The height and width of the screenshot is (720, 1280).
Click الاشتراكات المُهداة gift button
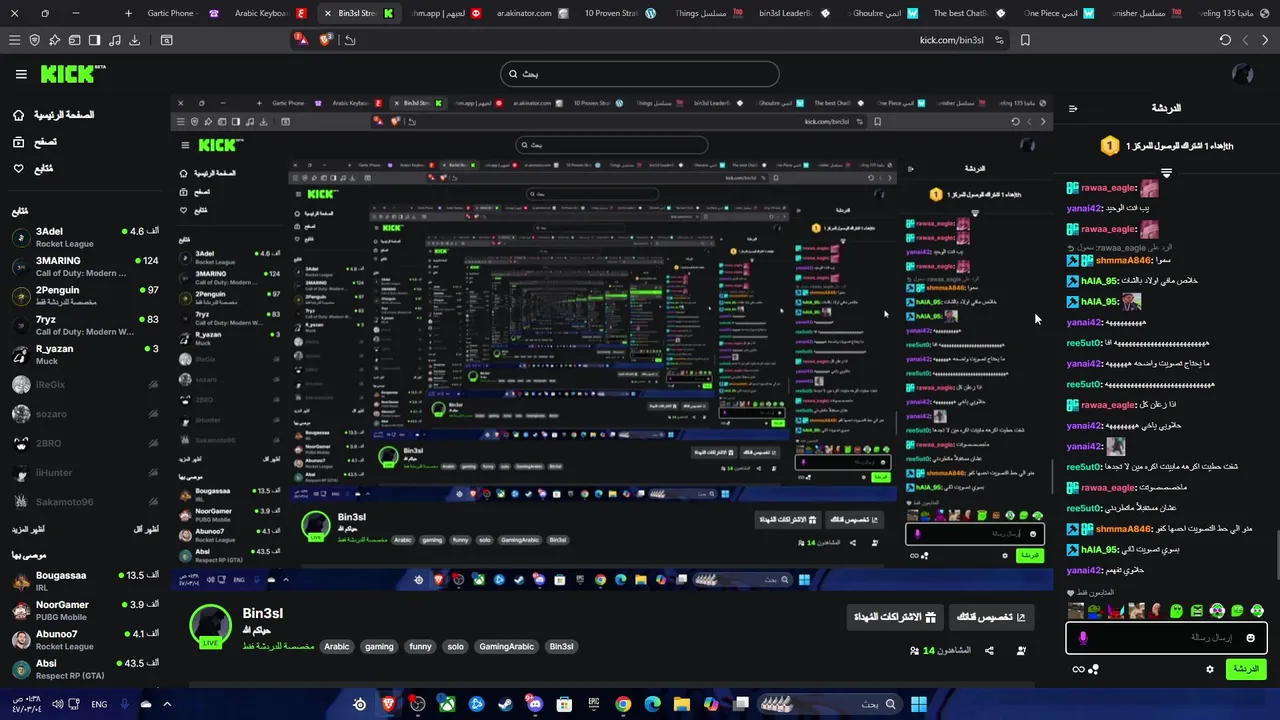tap(895, 617)
